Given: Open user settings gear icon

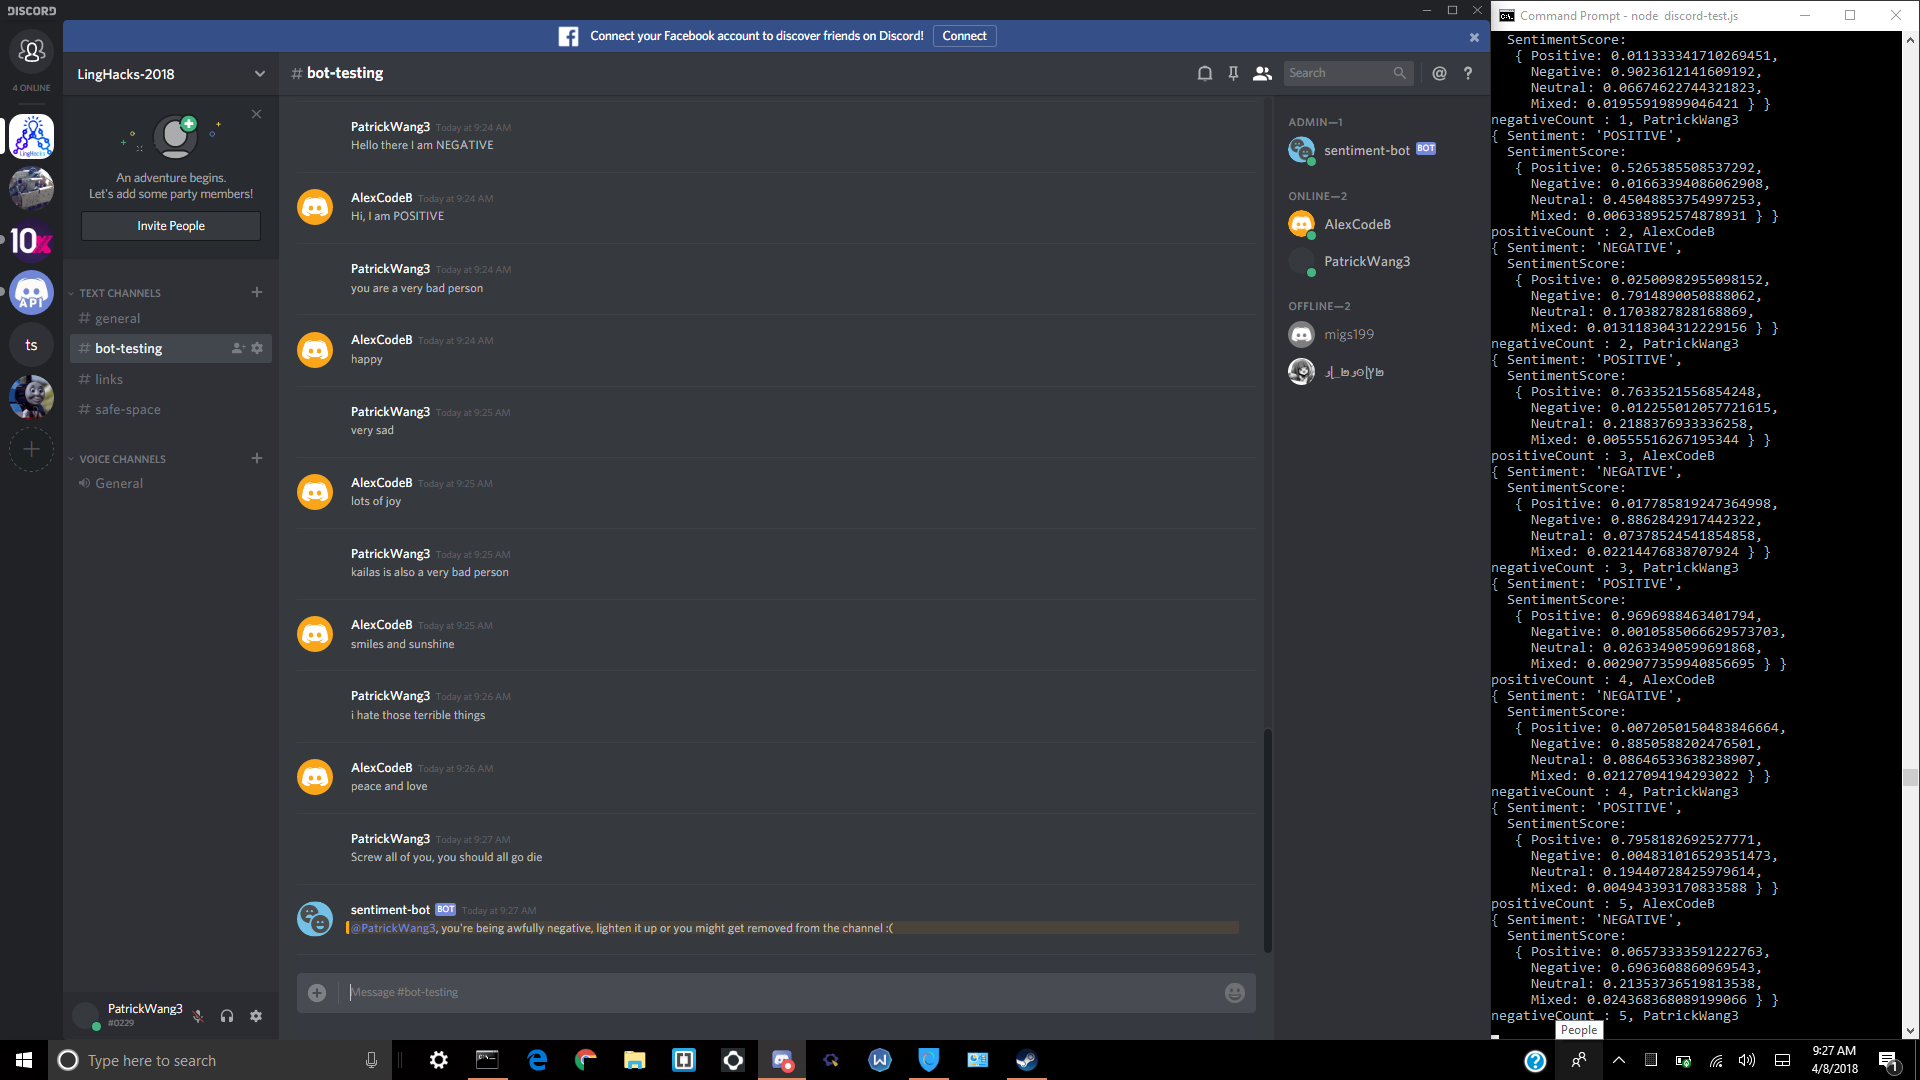Looking at the screenshot, I should click(x=256, y=1016).
